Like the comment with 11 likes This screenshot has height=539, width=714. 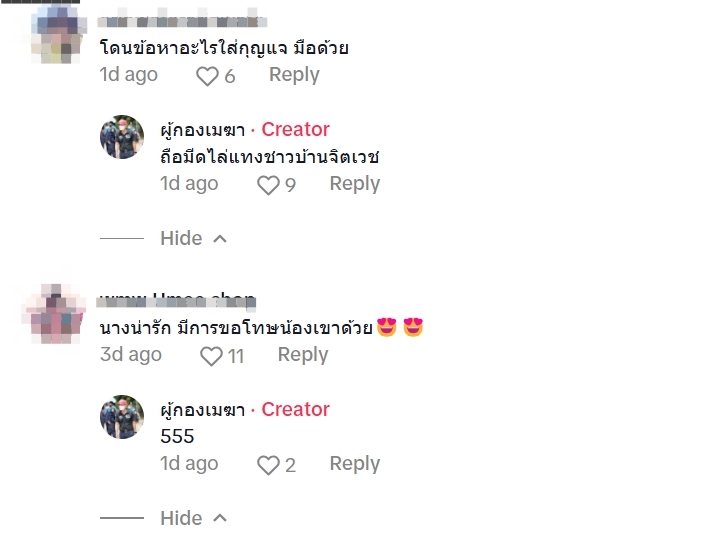pos(211,356)
